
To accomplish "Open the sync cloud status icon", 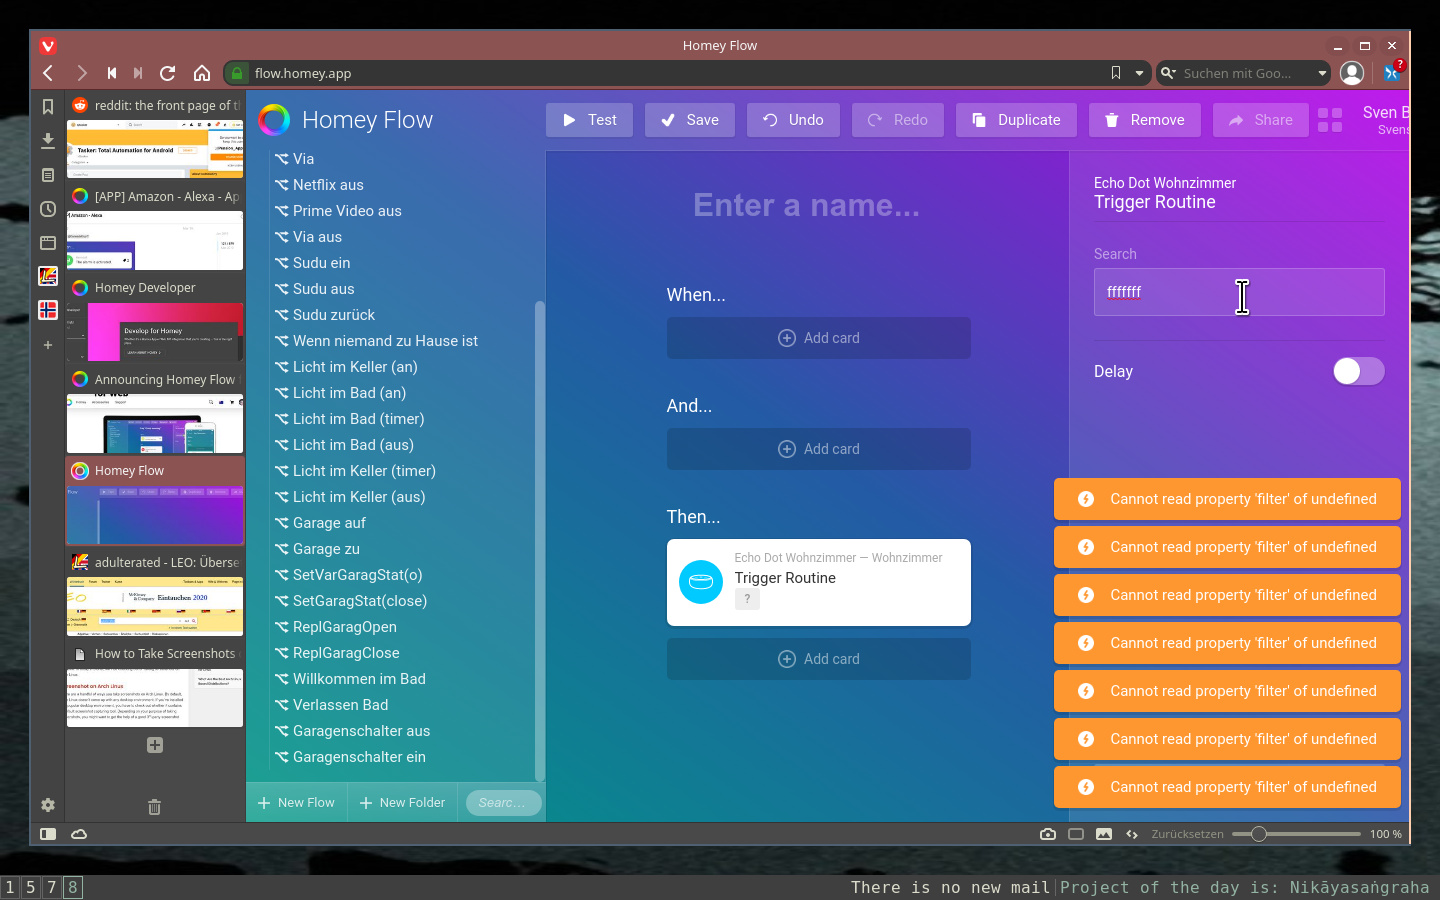I will [79, 834].
